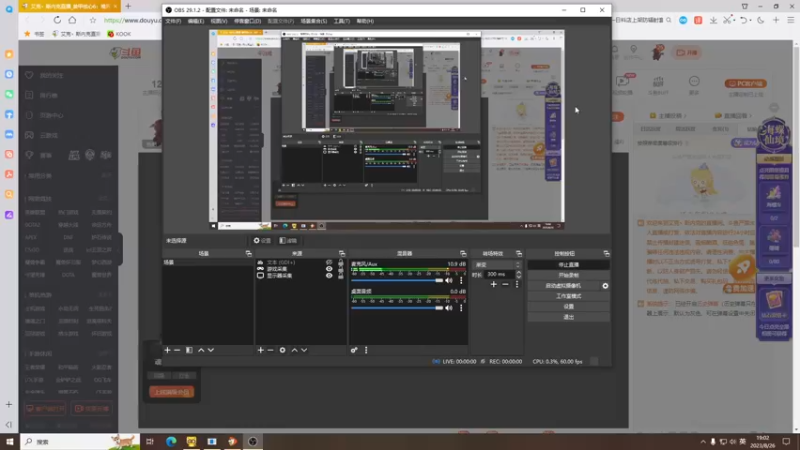
Task: Click the 开始录制 start recording button
Action: pos(568,275)
